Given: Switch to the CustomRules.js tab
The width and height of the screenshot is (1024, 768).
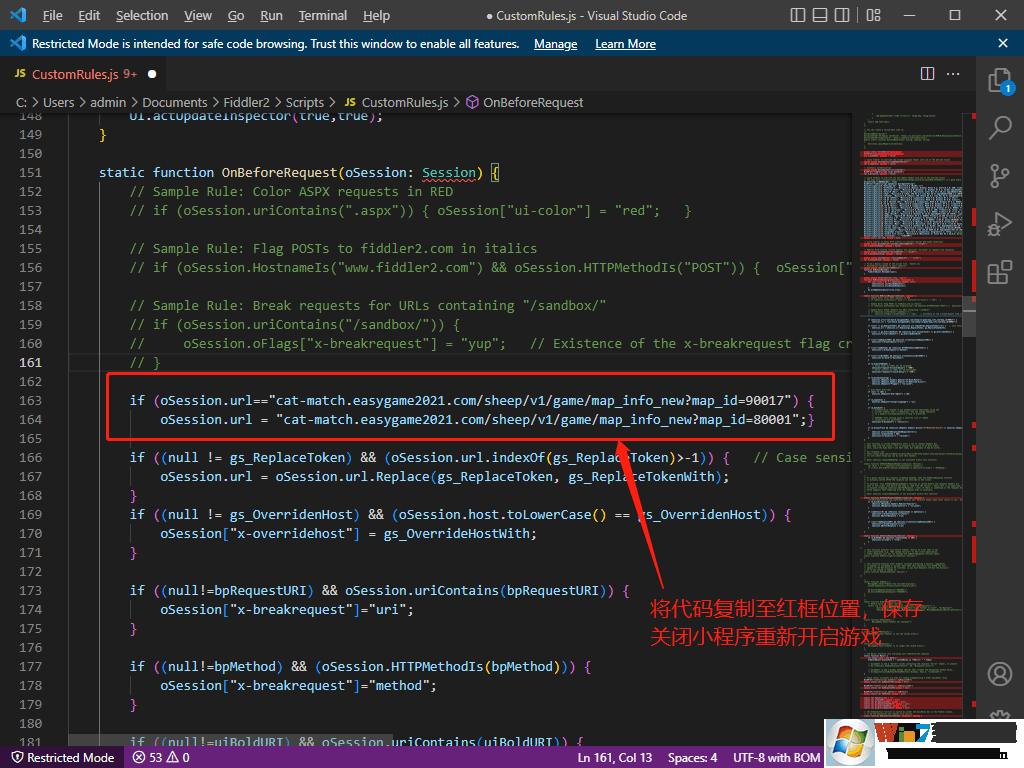Looking at the screenshot, I should click(75, 73).
